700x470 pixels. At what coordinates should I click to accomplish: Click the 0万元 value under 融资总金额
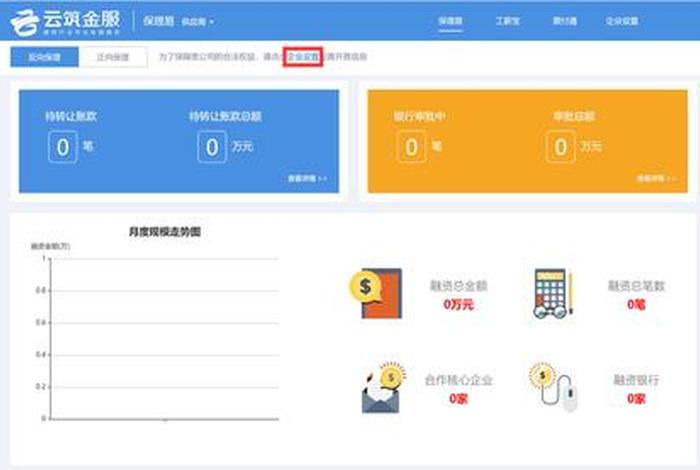458,305
